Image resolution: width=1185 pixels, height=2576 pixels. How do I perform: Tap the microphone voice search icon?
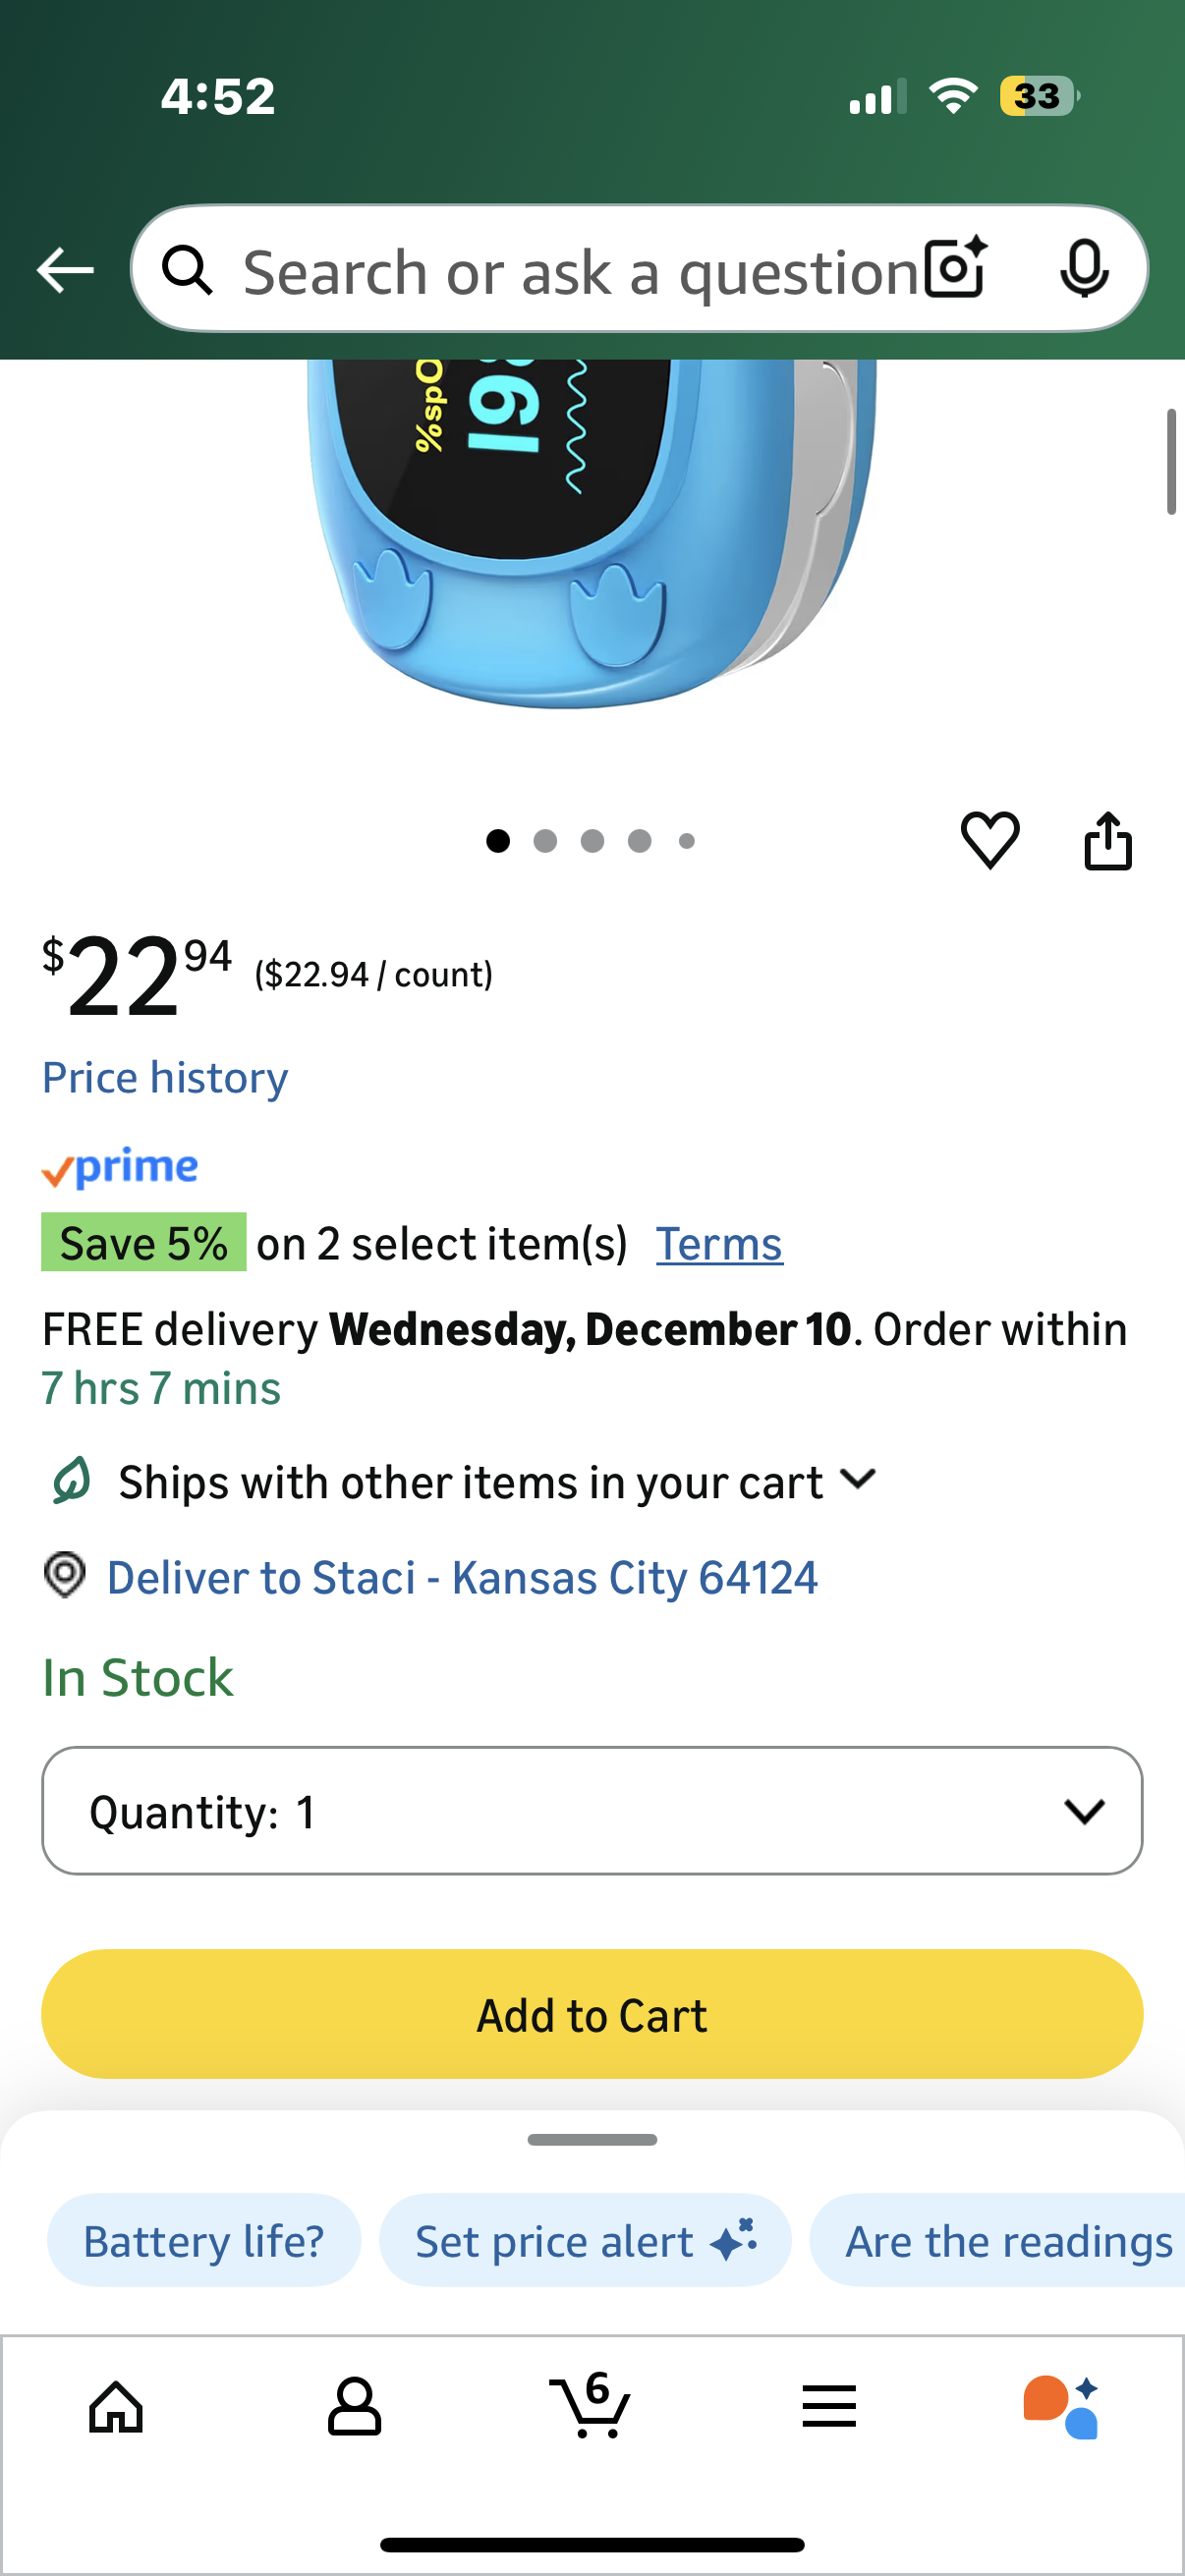coord(1083,269)
